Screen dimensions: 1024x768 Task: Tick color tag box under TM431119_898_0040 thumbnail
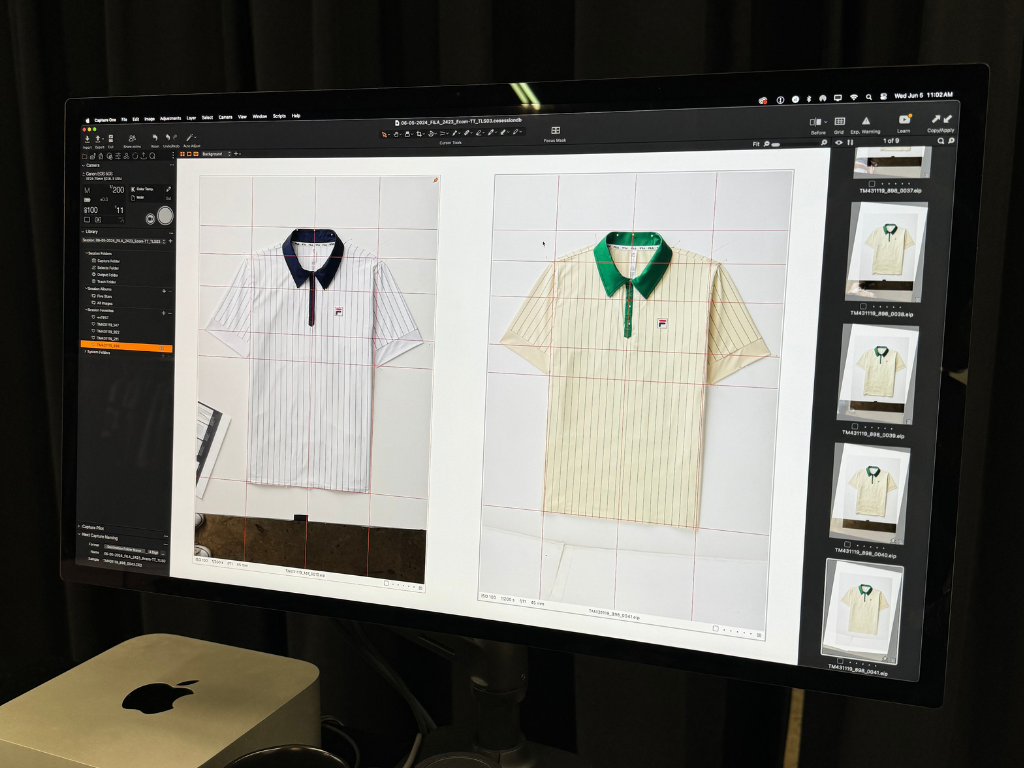tap(847, 545)
